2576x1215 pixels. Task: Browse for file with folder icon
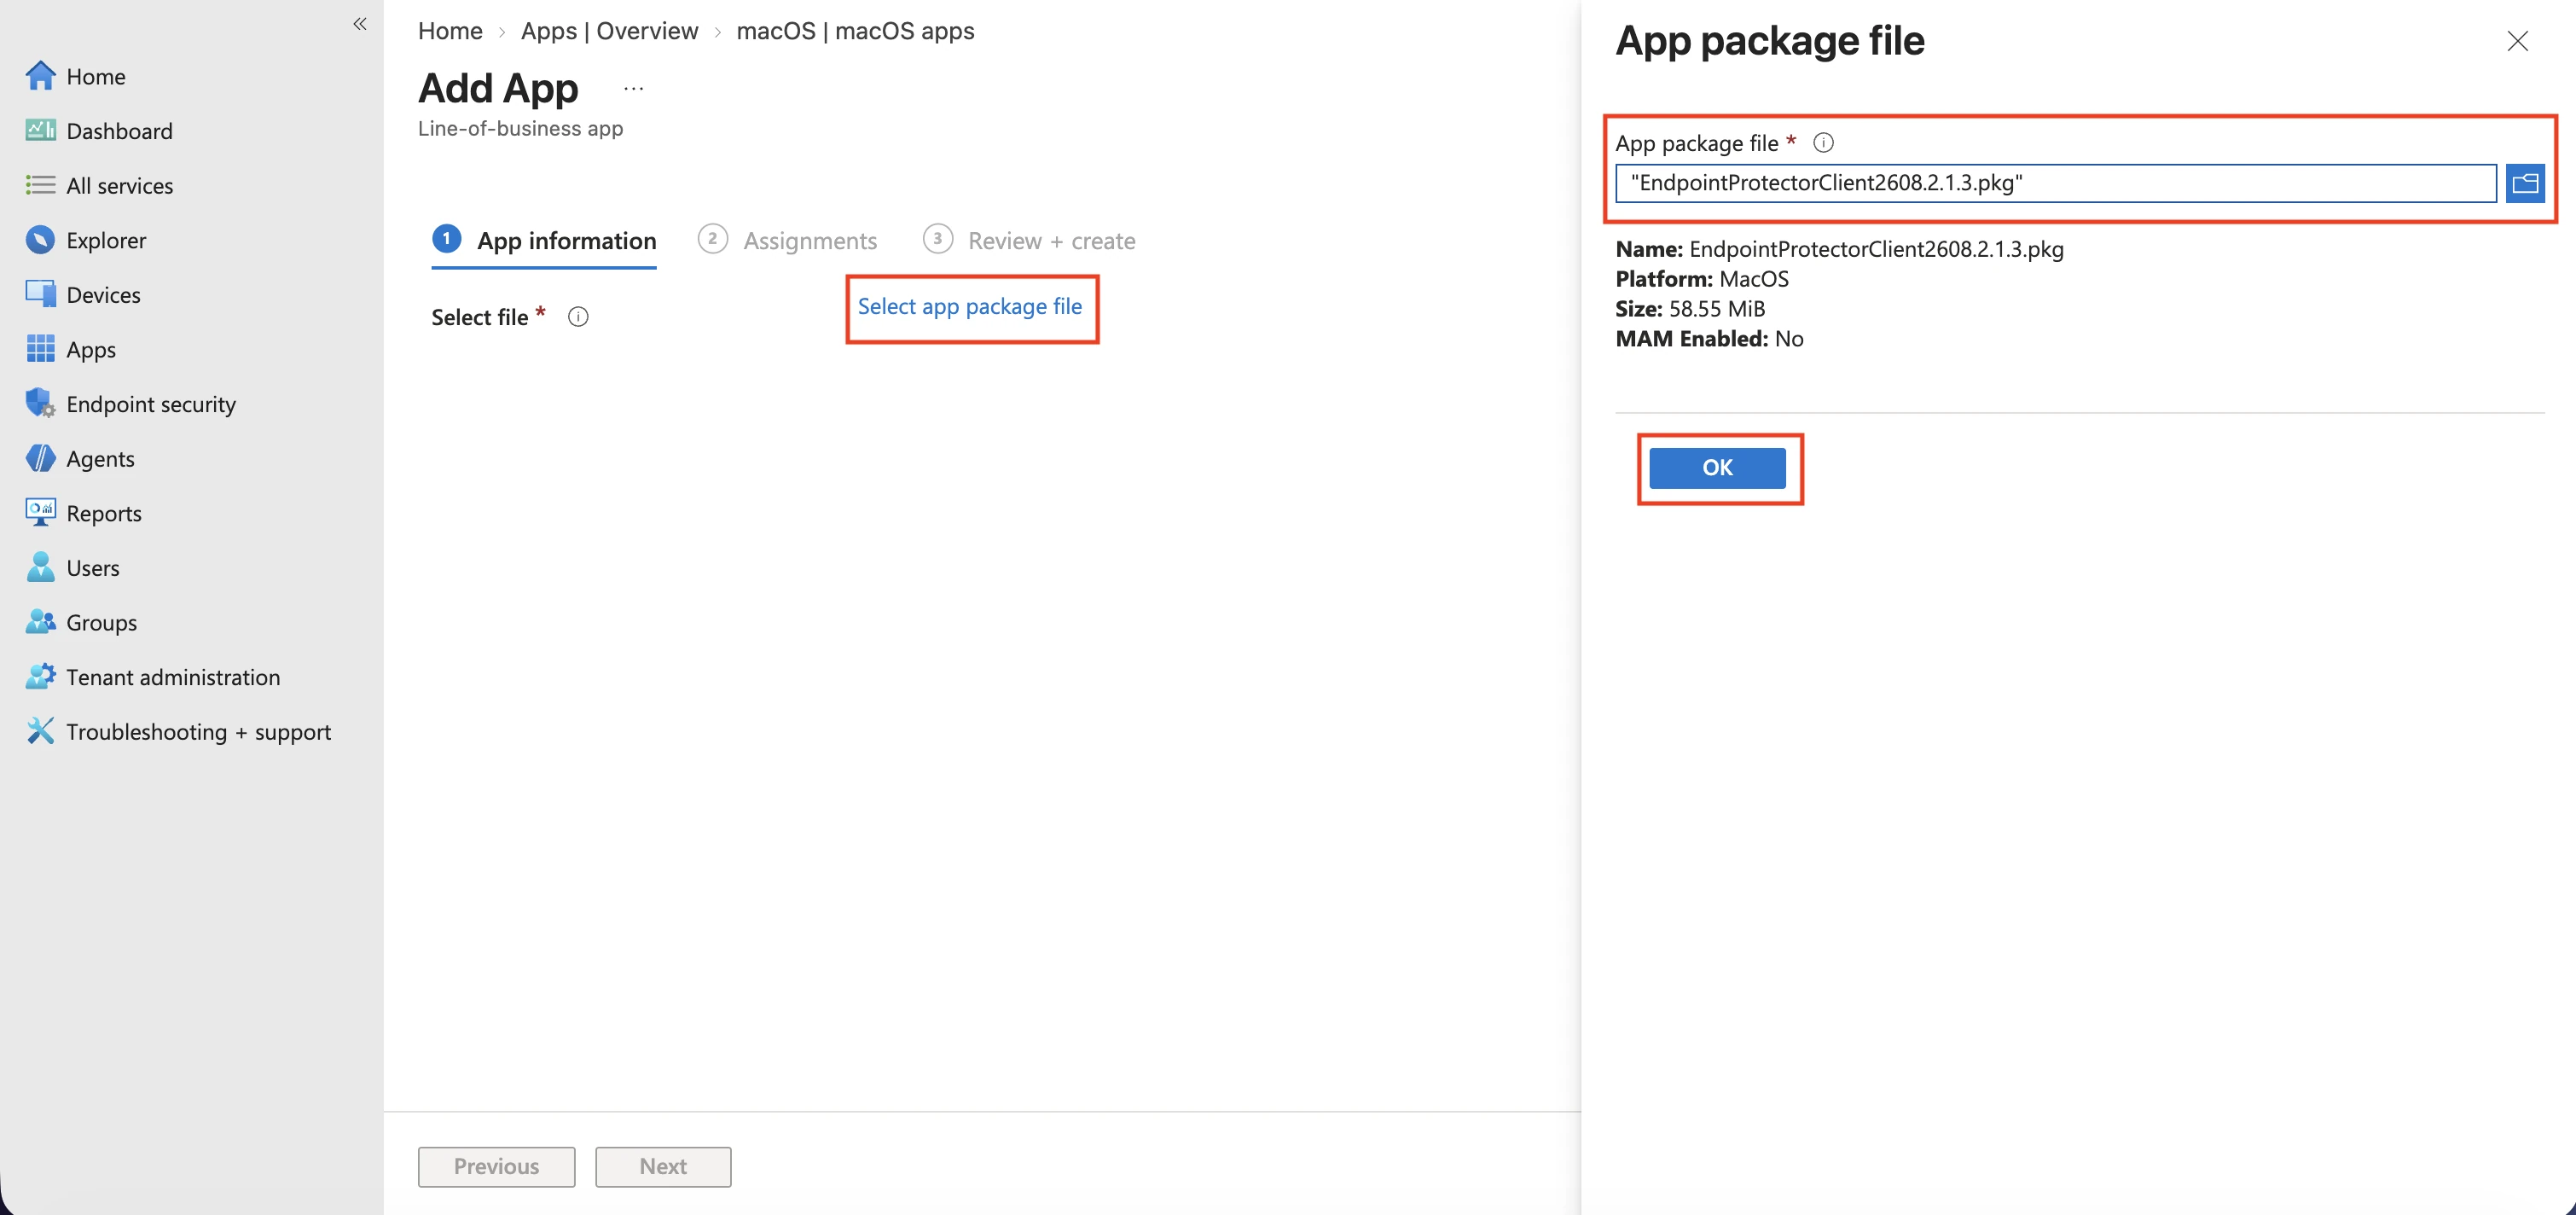coord(2525,183)
